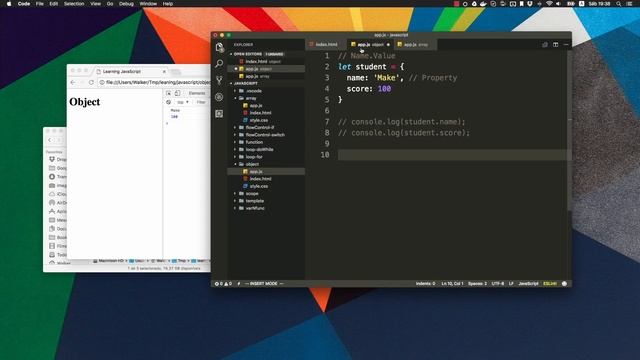
Task: Click the browser back arrow
Action: [x=73, y=82]
